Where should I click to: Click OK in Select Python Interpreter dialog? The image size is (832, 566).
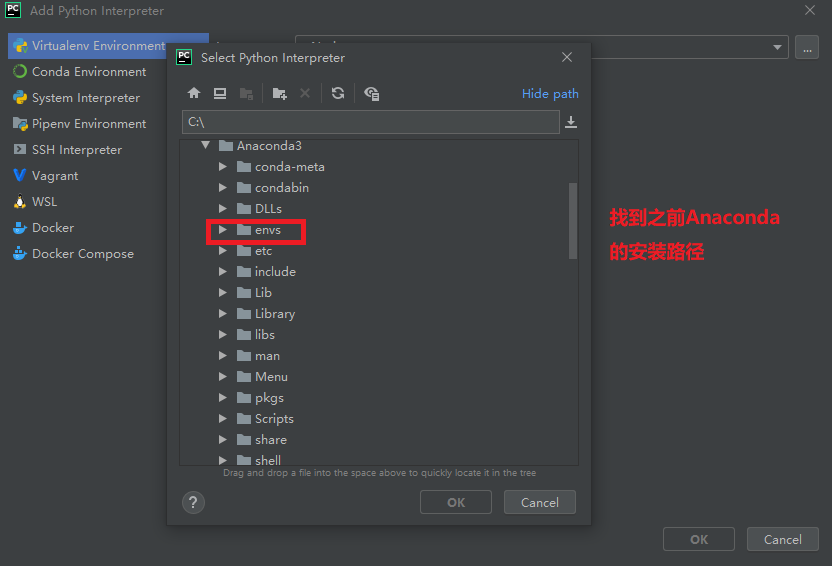pos(456,502)
